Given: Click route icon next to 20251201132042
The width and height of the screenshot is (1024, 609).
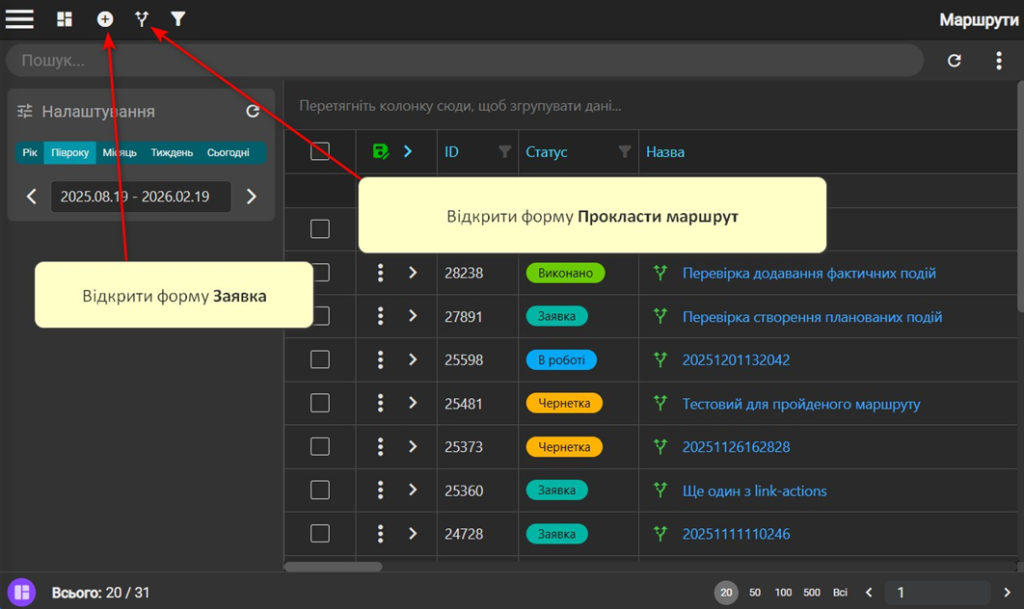Looking at the screenshot, I should (x=660, y=360).
